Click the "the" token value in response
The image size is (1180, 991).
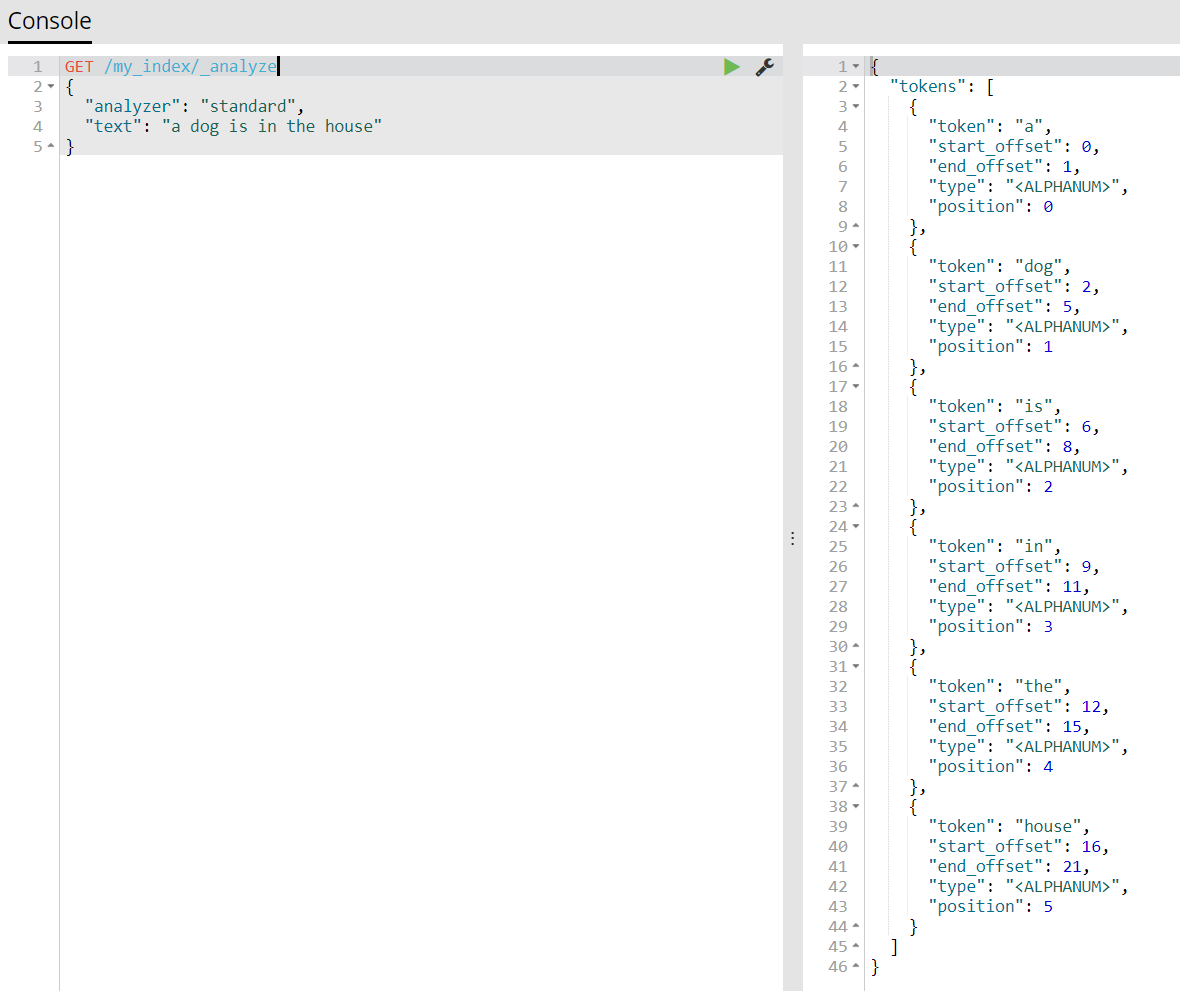click(x=1039, y=686)
